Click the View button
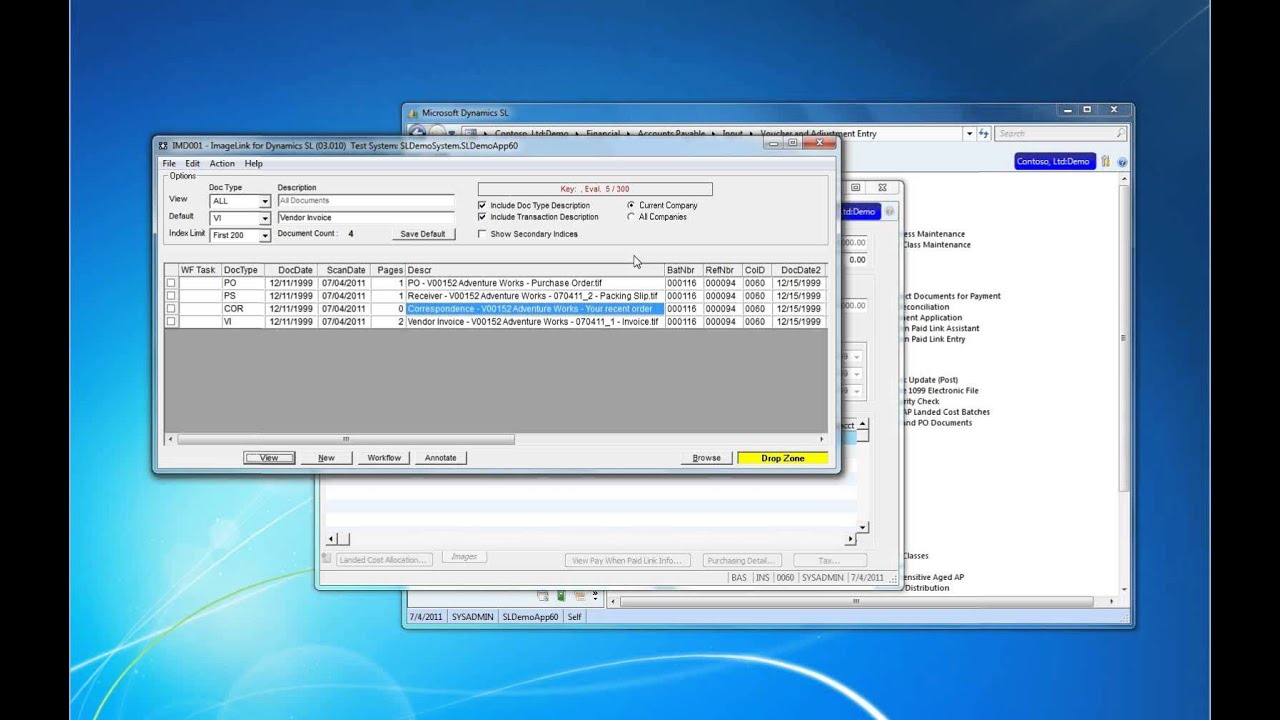This screenshot has height=720, width=1280. [x=269, y=458]
